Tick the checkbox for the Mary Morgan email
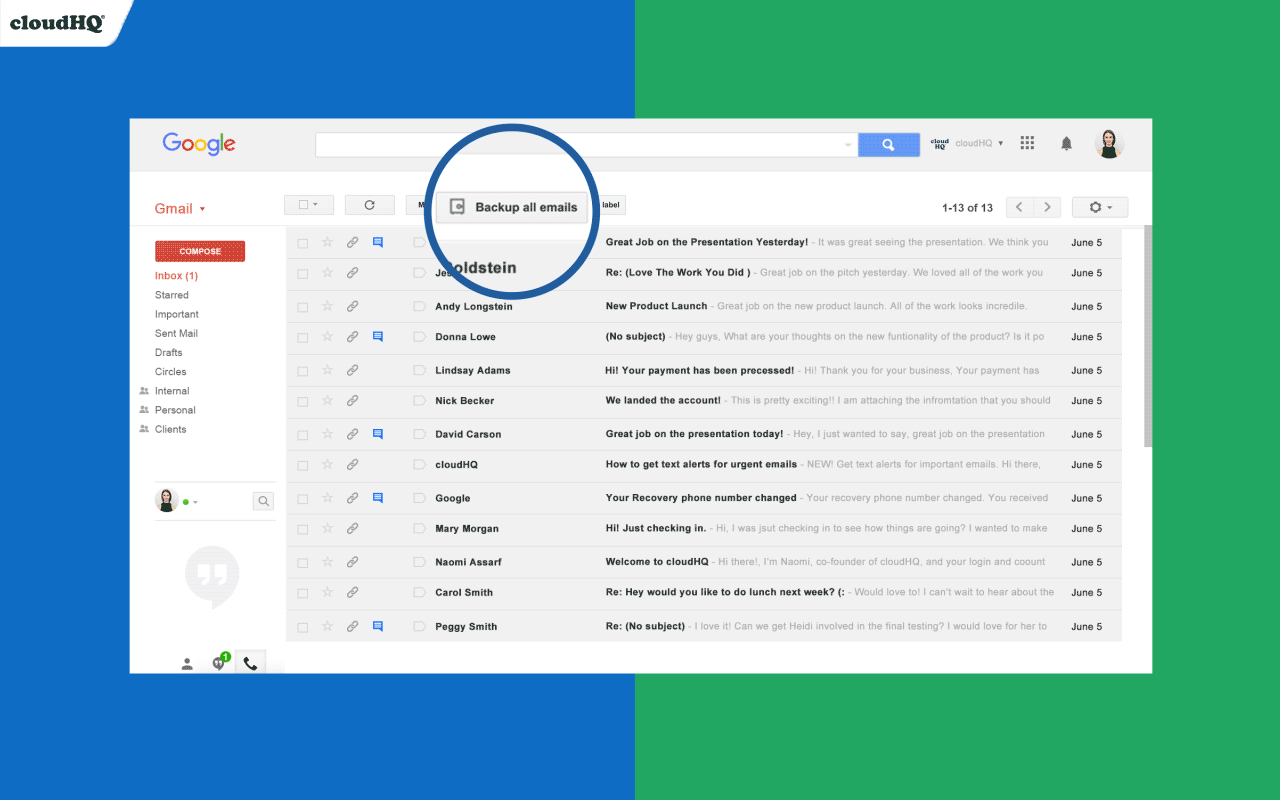The height and width of the screenshot is (800, 1280). (302, 530)
